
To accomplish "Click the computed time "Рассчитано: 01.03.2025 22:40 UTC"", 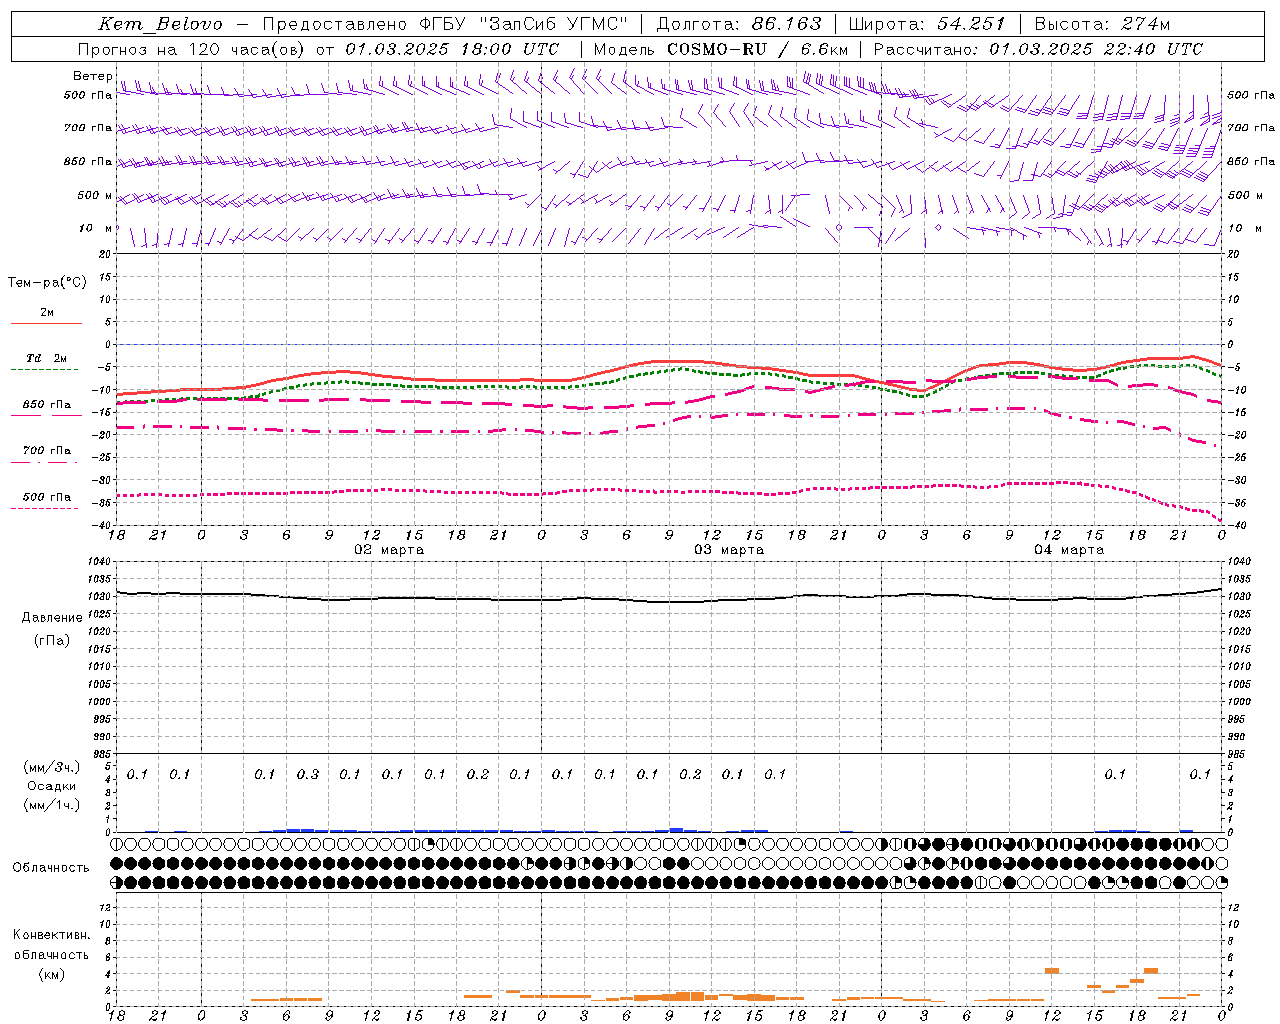I will [x=1038, y=49].
